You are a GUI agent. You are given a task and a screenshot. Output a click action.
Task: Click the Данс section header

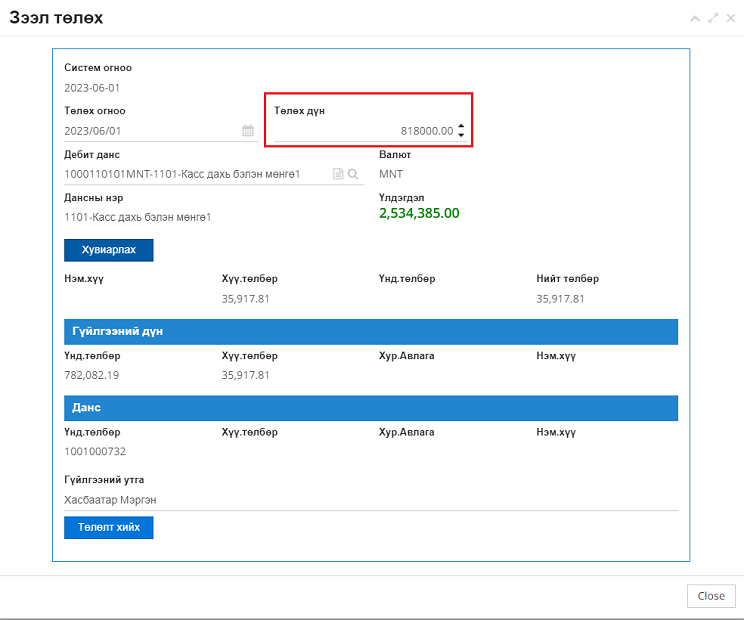coord(371,408)
